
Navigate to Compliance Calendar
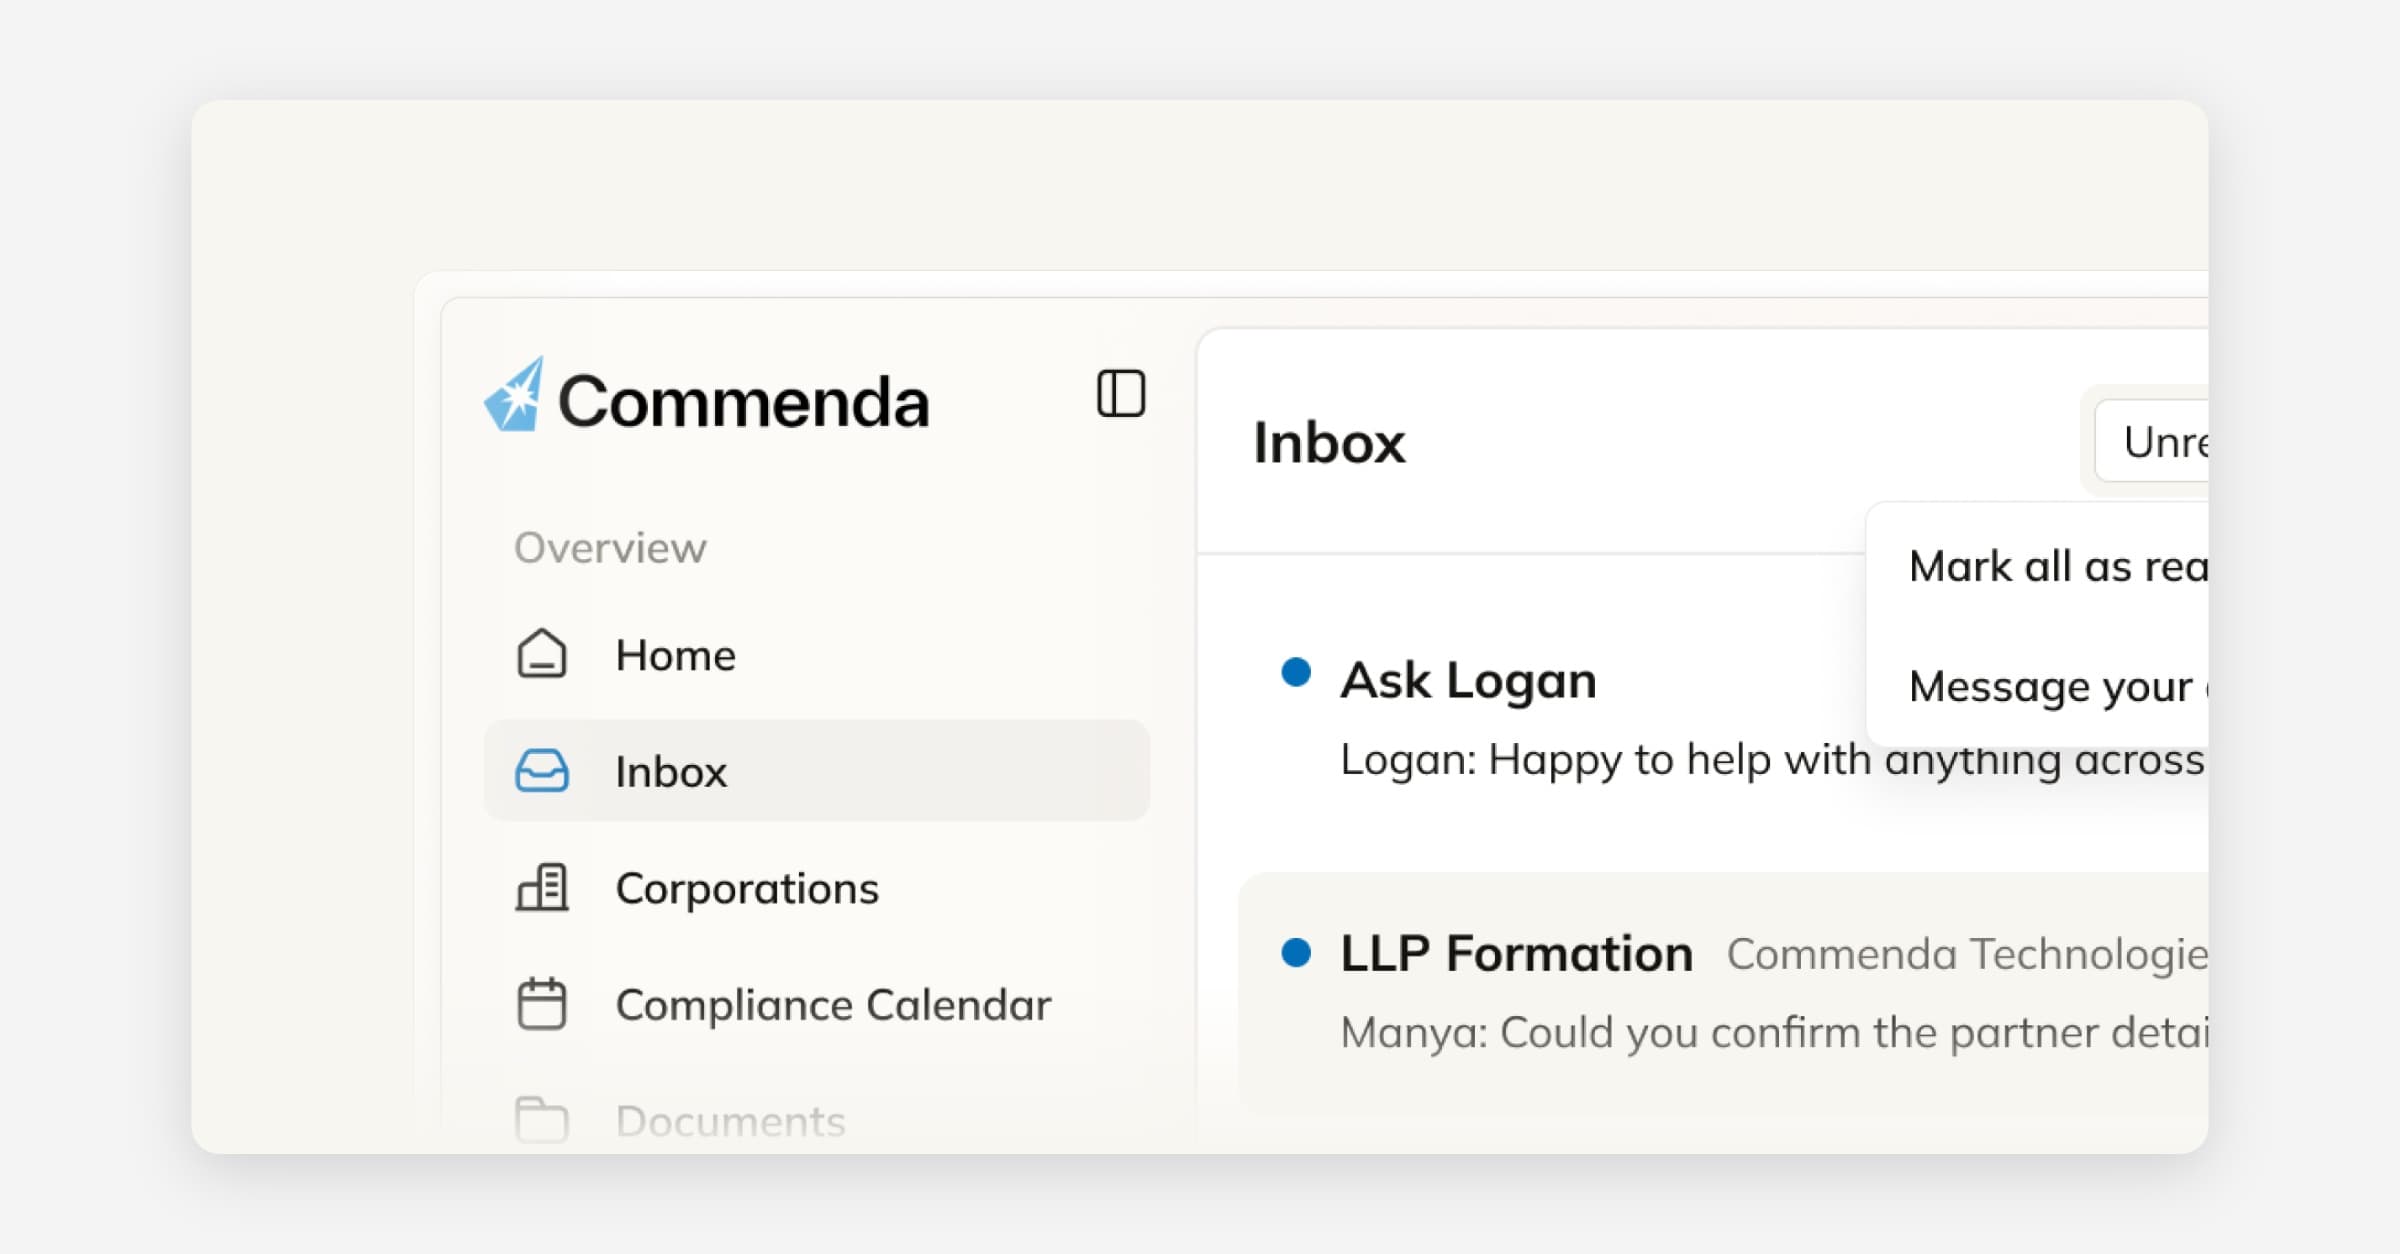point(834,1005)
